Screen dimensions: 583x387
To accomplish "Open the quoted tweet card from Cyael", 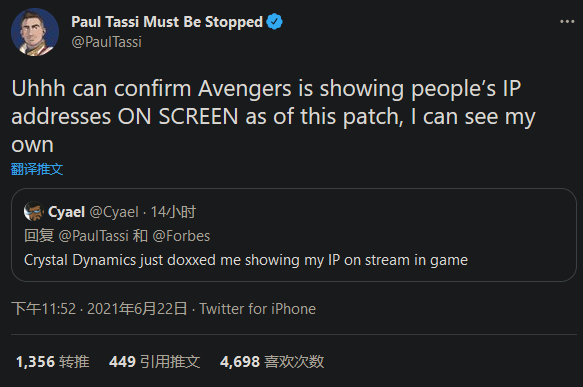I will (x=294, y=235).
